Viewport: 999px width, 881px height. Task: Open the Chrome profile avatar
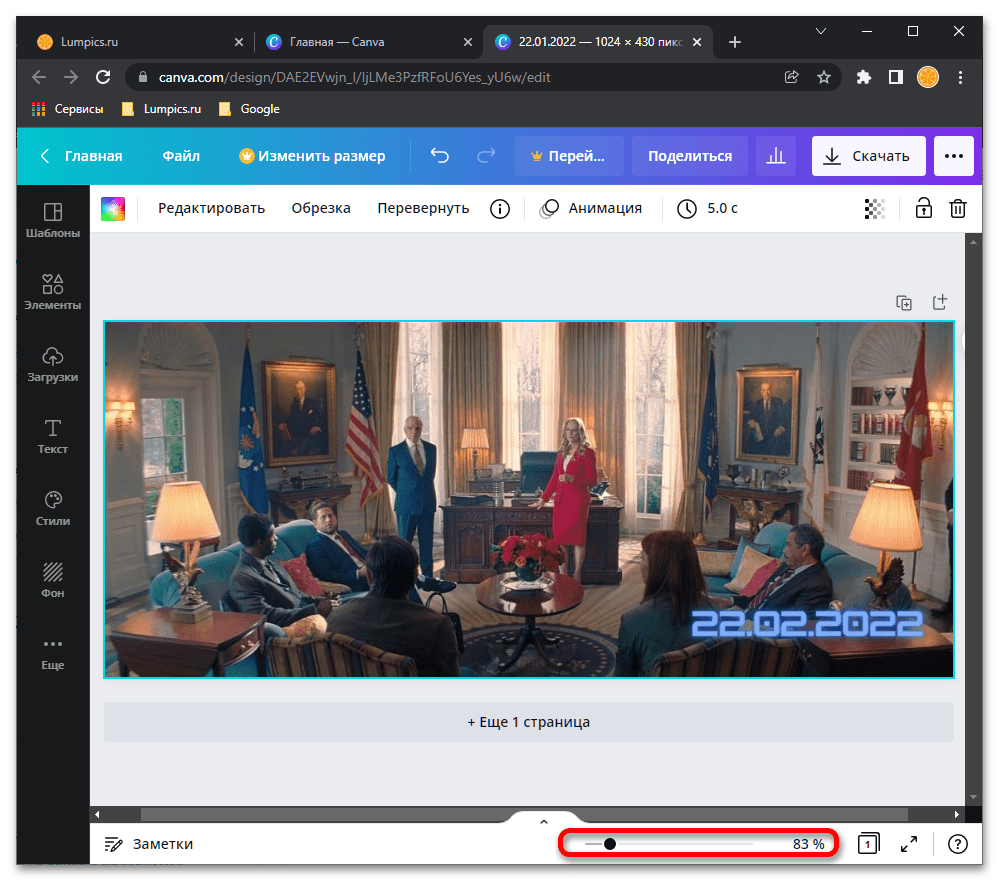coord(928,77)
